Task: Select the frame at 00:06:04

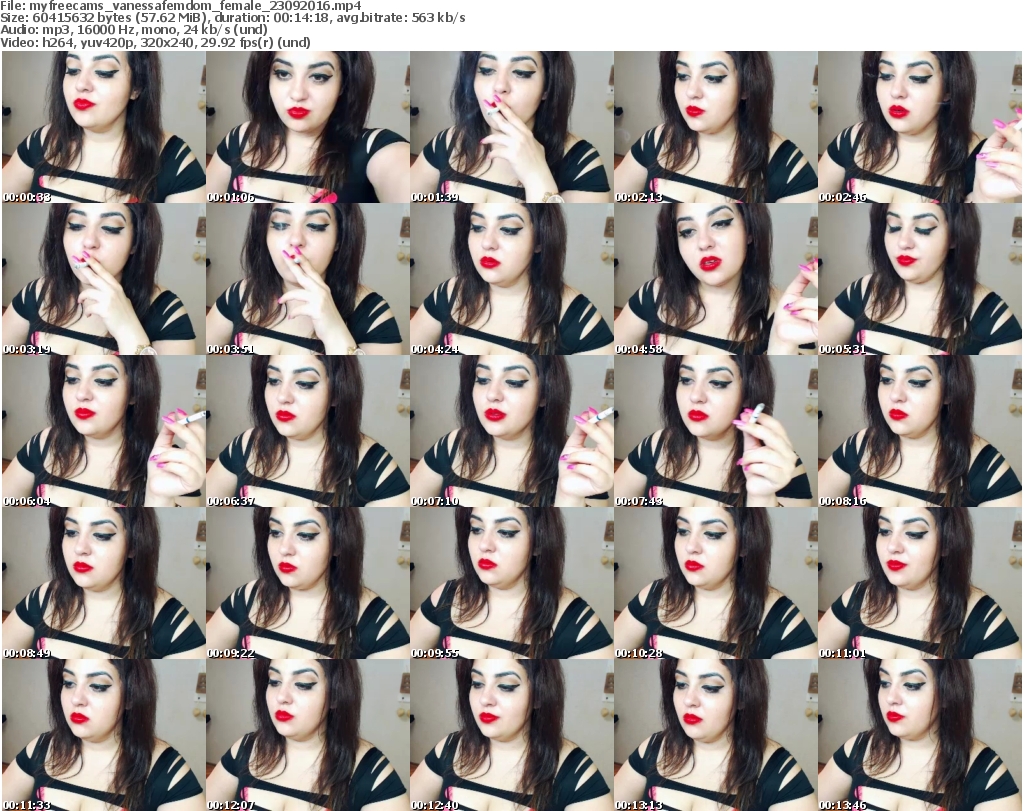Action: click(103, 431)
